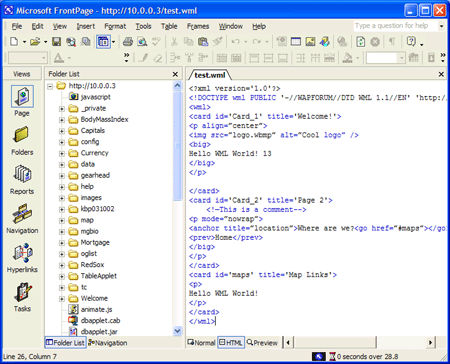The width and height of the screenshot is (450, 364).
Task: Print with the printer icon
Action: pyautogui.click(x=128, y=42)
